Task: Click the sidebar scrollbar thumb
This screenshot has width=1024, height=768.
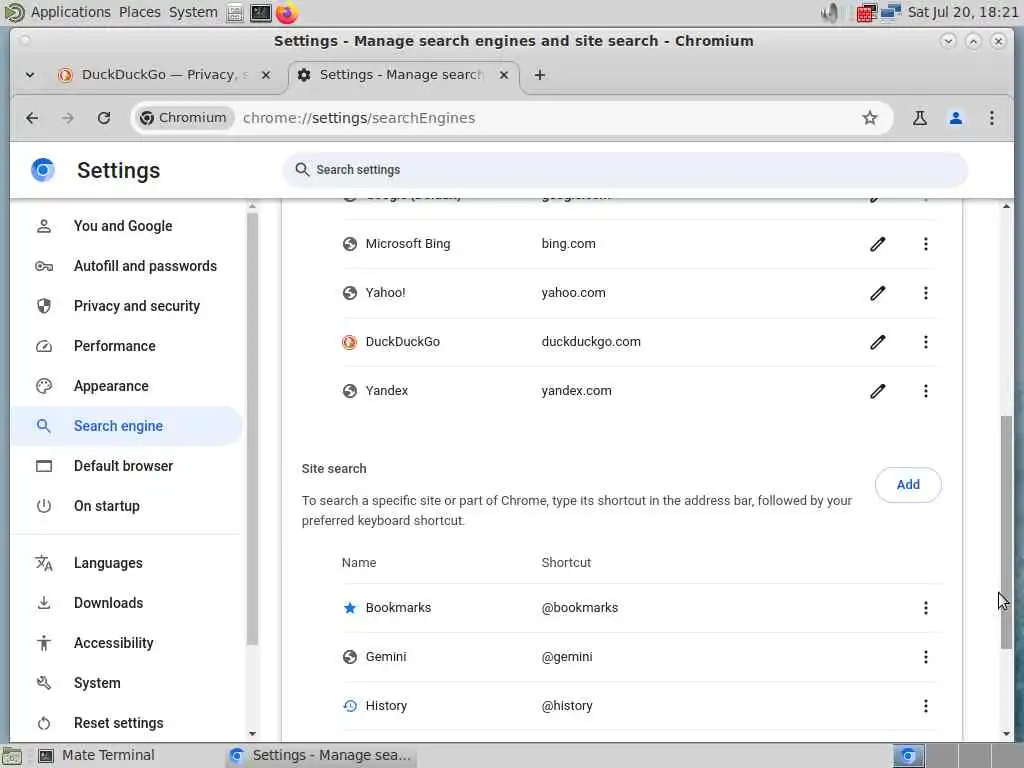Action: (252, 428)
